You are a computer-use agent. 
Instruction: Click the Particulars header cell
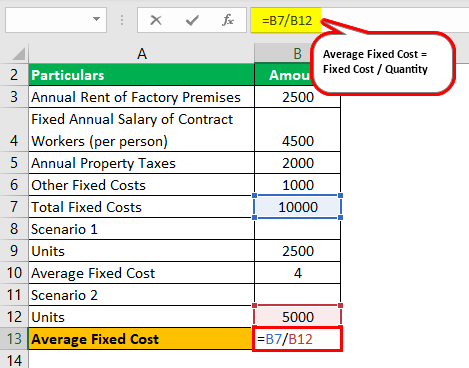(141, 75)
